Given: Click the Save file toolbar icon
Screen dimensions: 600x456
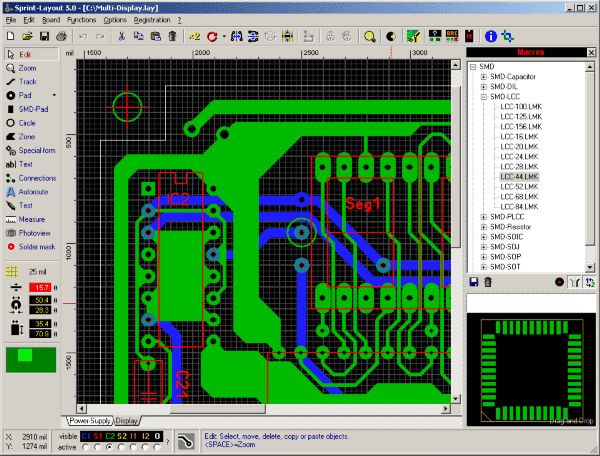Looking at the screenshot, I should coord(43,36).
